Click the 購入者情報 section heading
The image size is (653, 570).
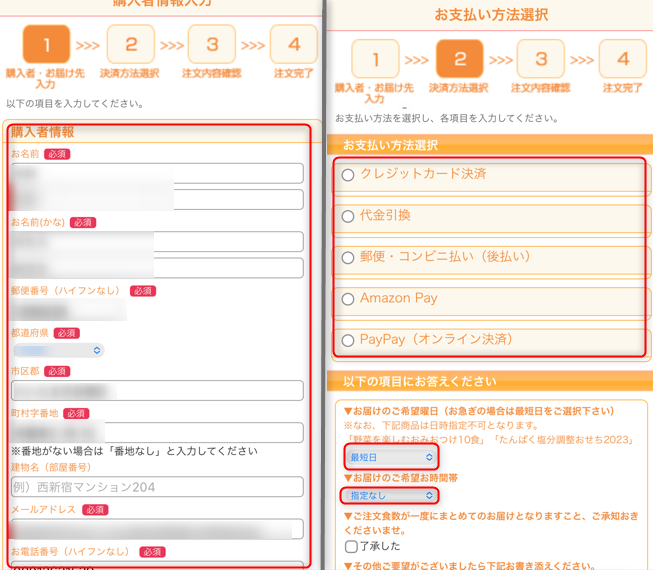tap(42, 132)
